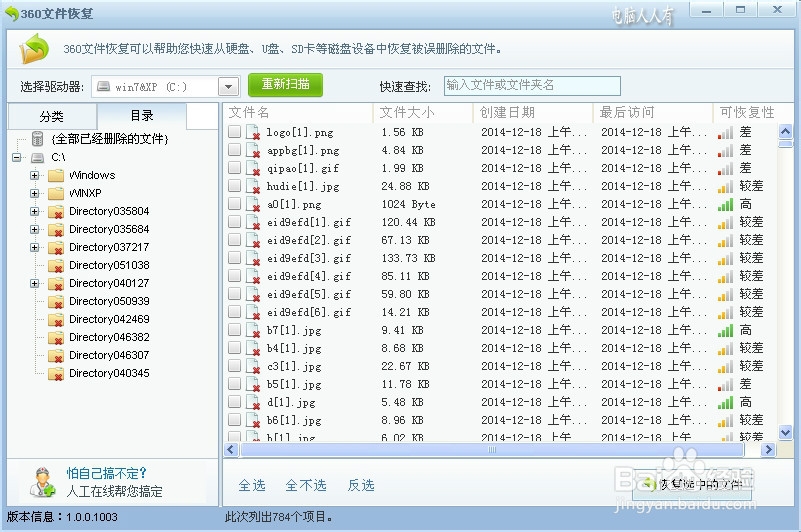Select the checkbox for b4[1].jpg
Screen dimensions: 801x532
tap(234, 348)
